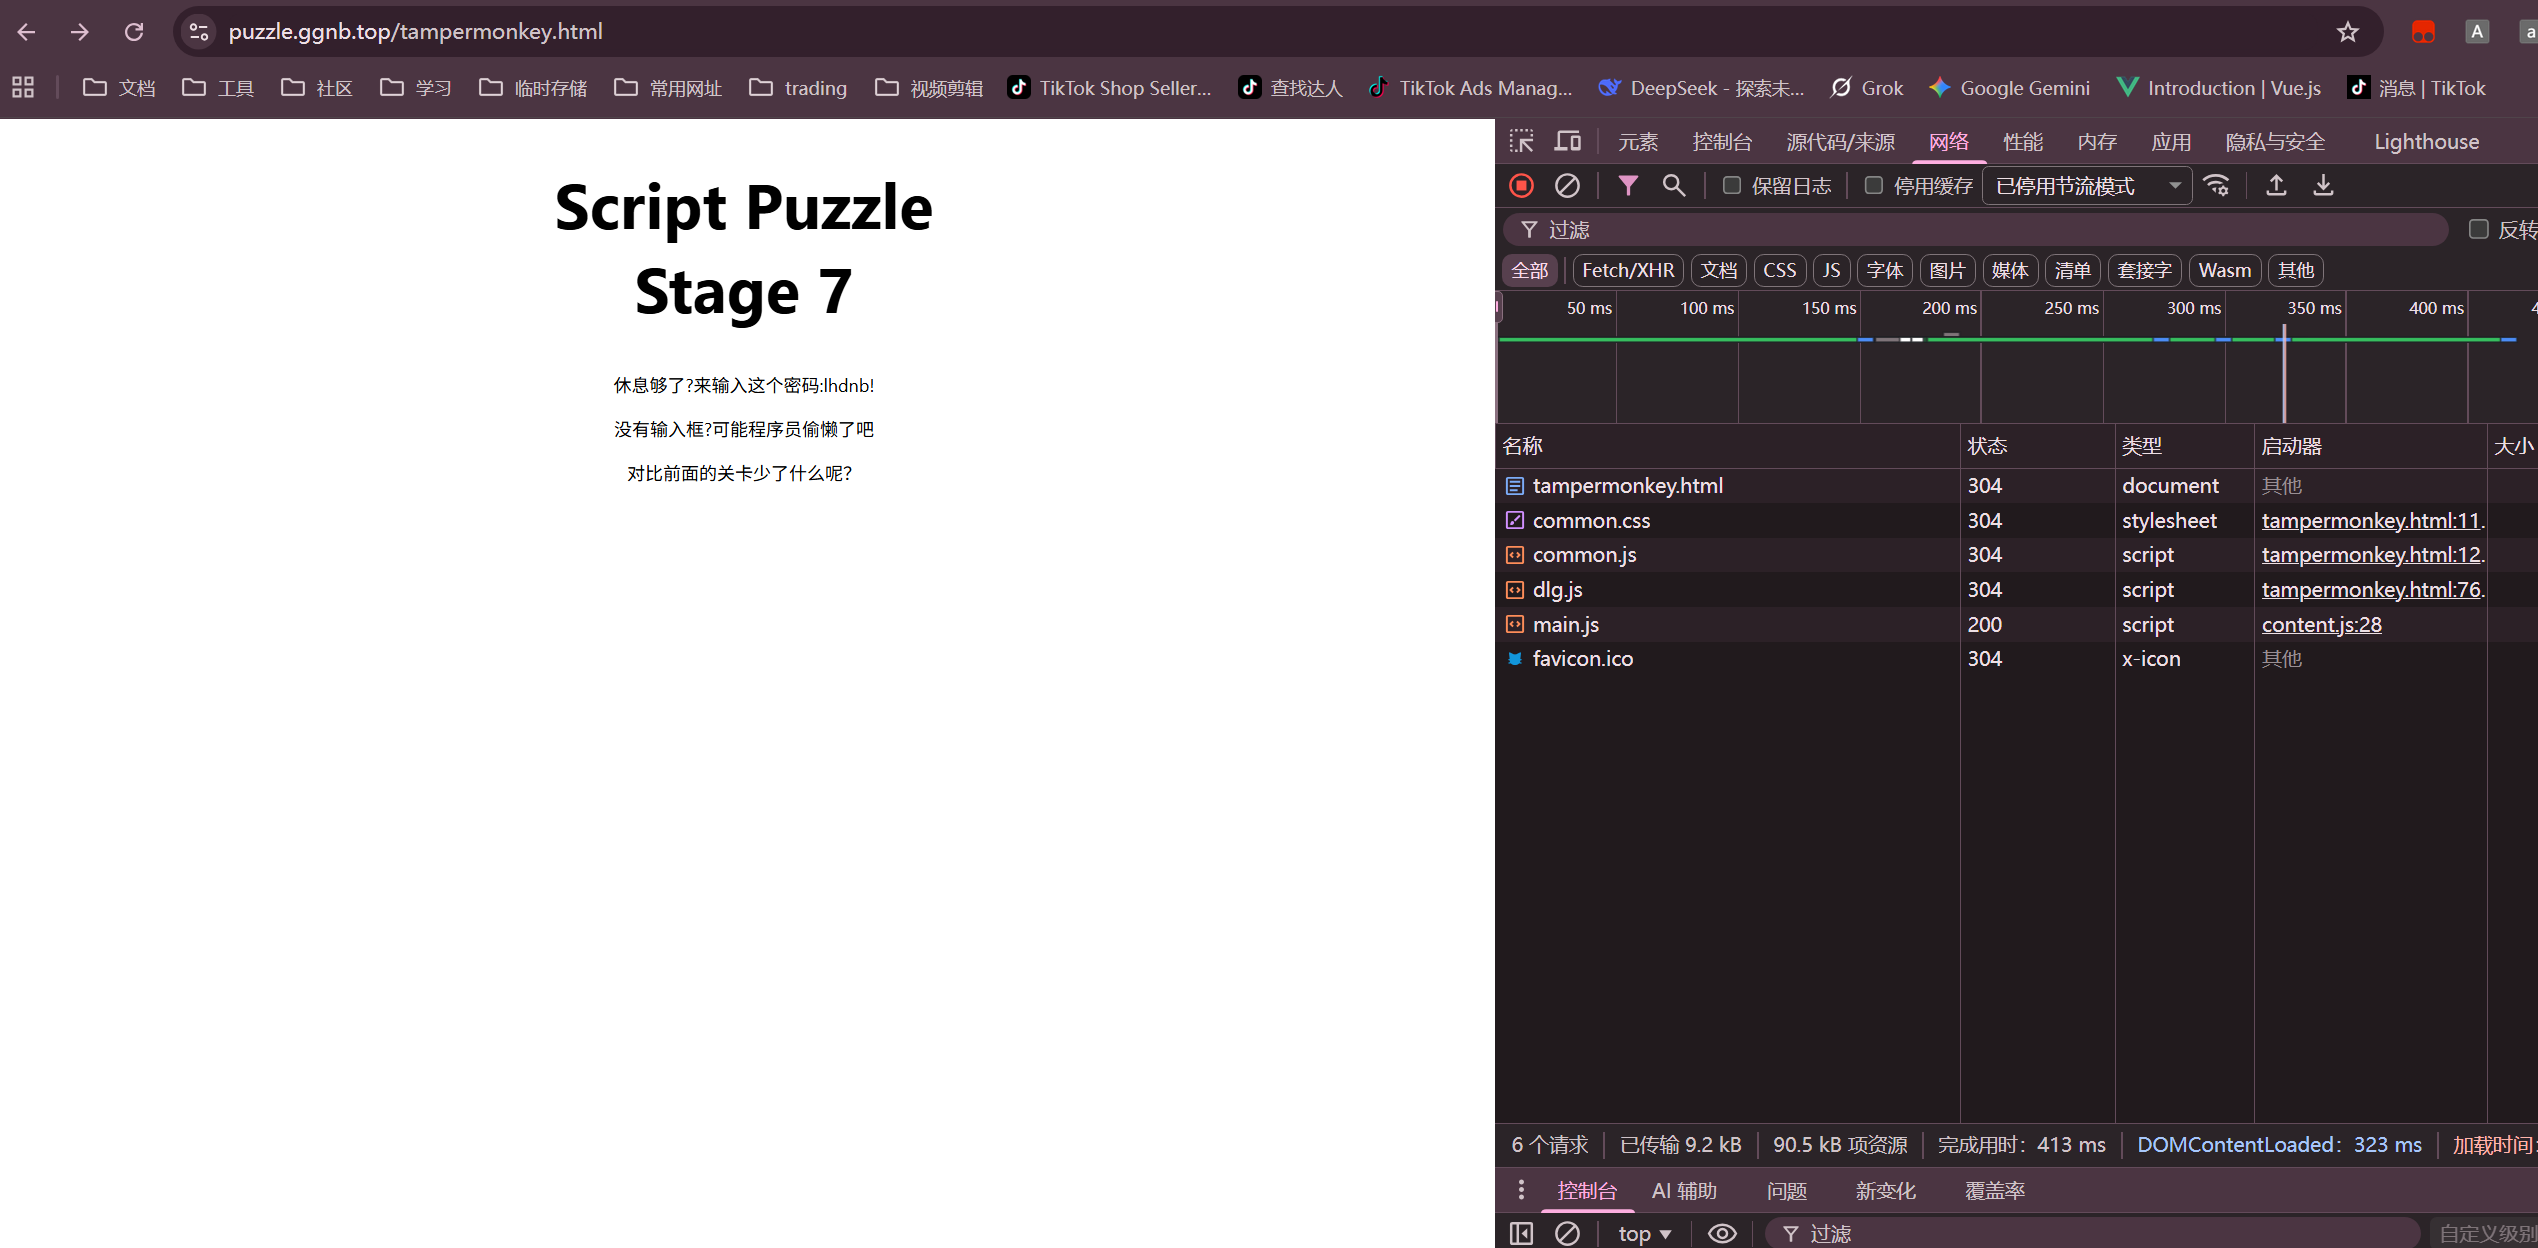This screenshot has width=2538, height=1248.
Task: Toggle the device toolbar icon
Action: 1567,142
